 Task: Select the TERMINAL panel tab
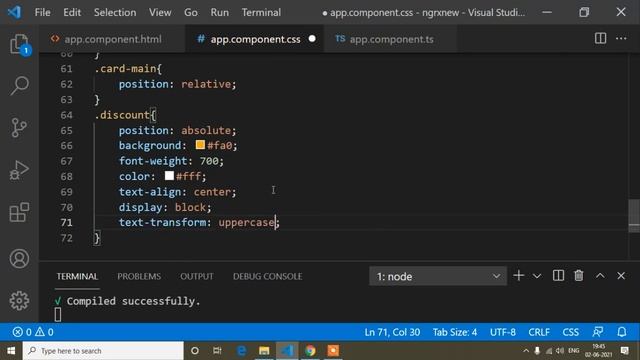pyautogui.click(x=77, y=276)
